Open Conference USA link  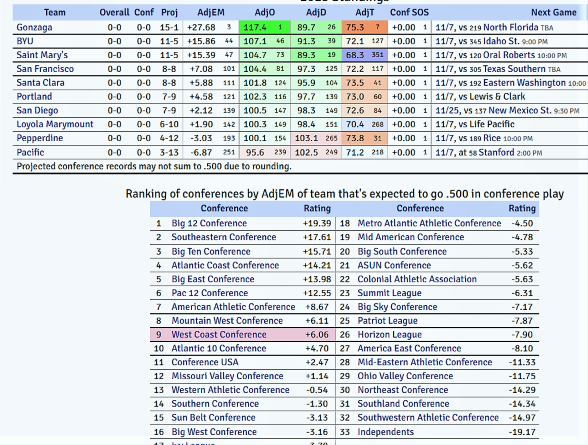(205, 362)
